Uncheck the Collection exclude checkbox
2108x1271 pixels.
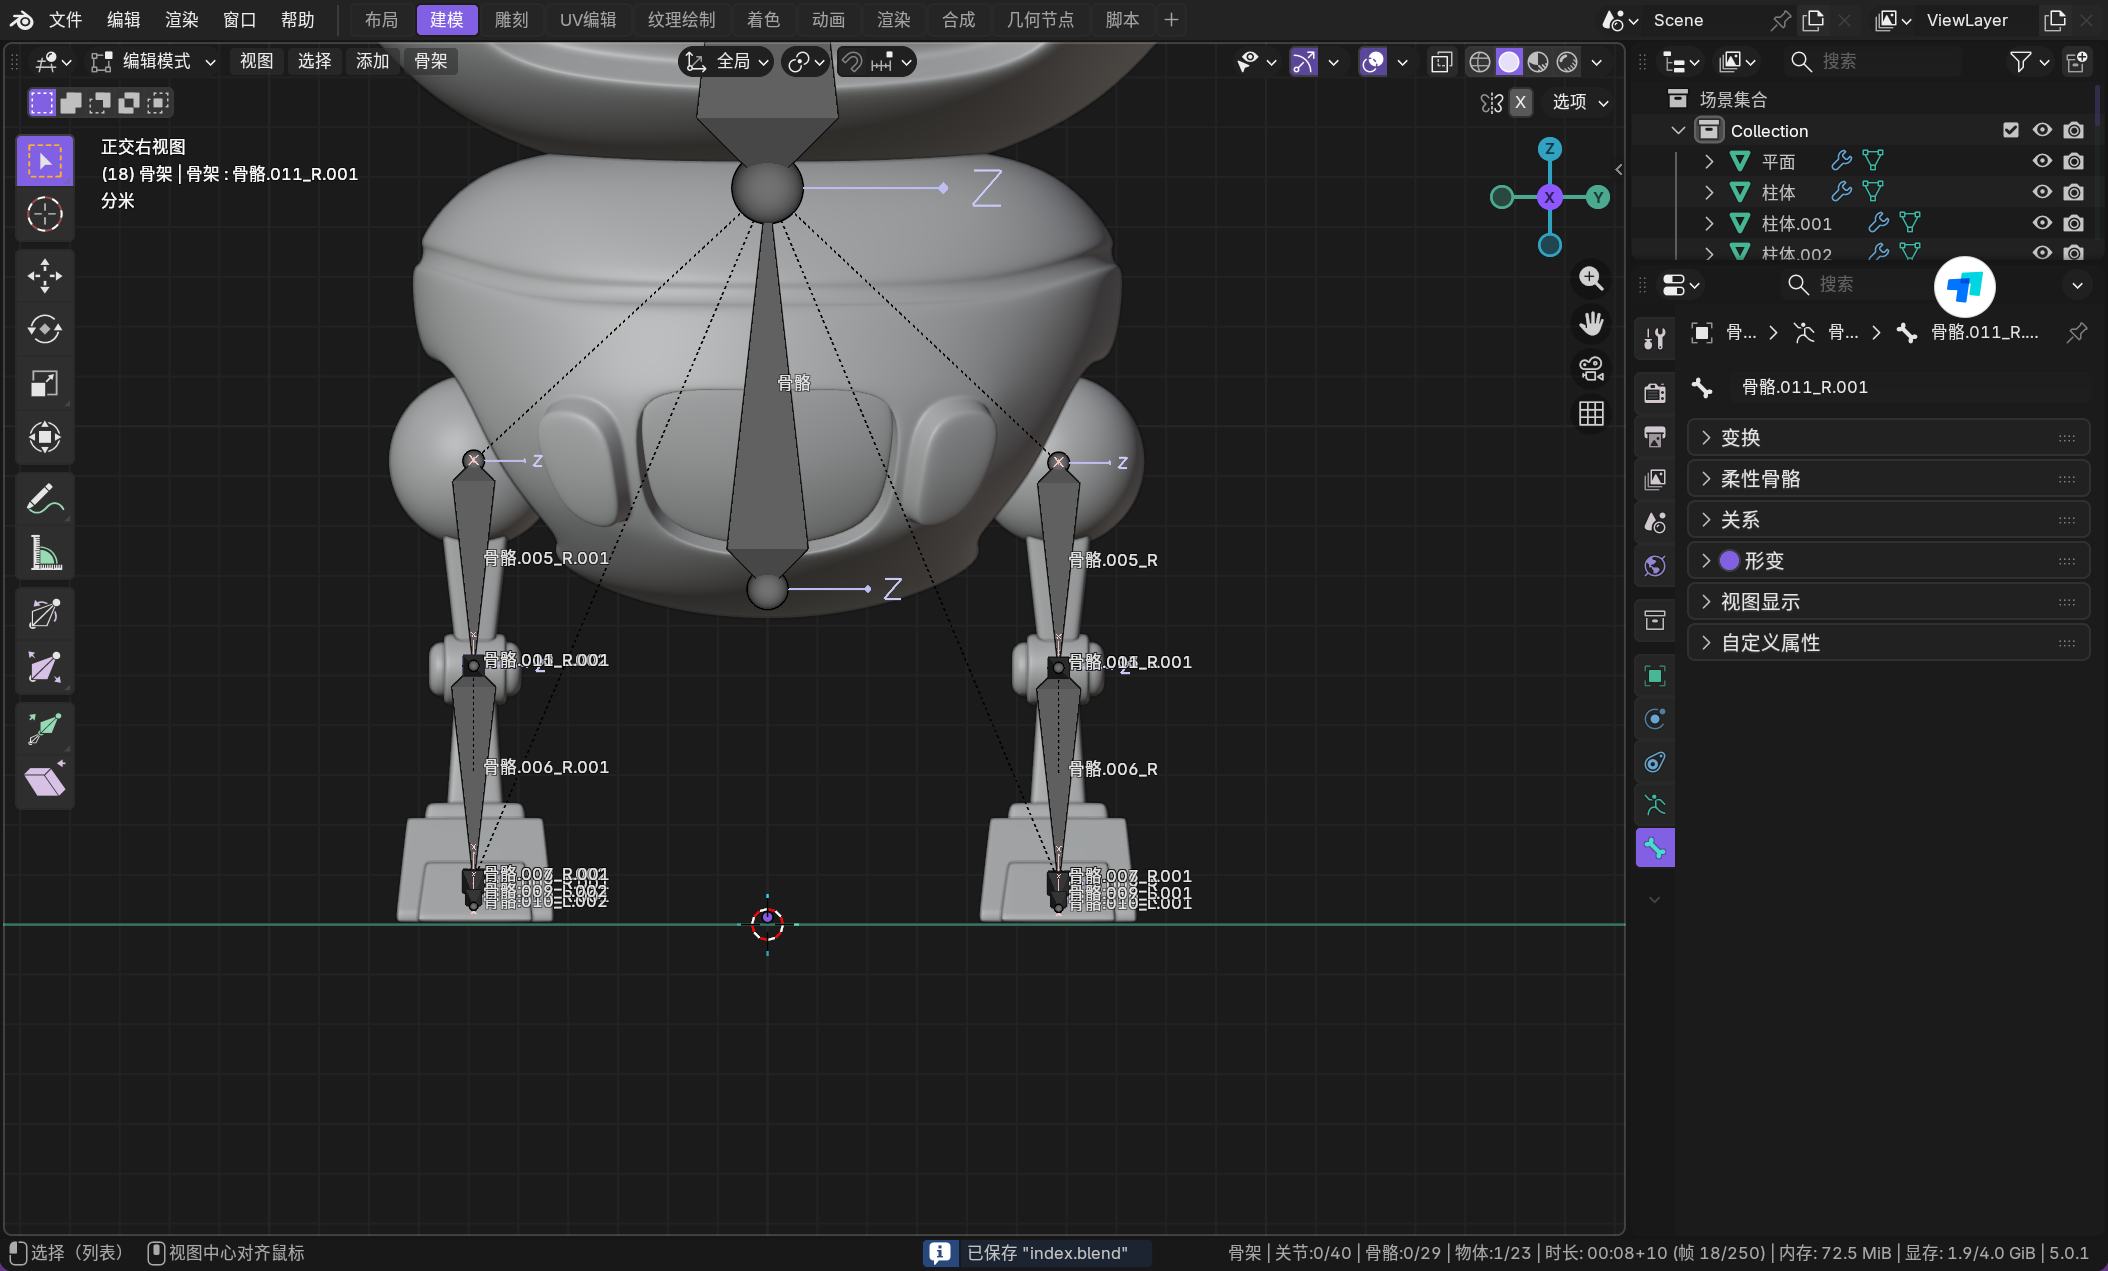click(x=2011, y=130)
